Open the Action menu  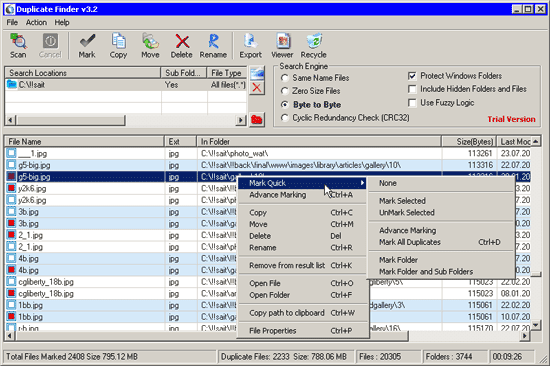(36, 22)
